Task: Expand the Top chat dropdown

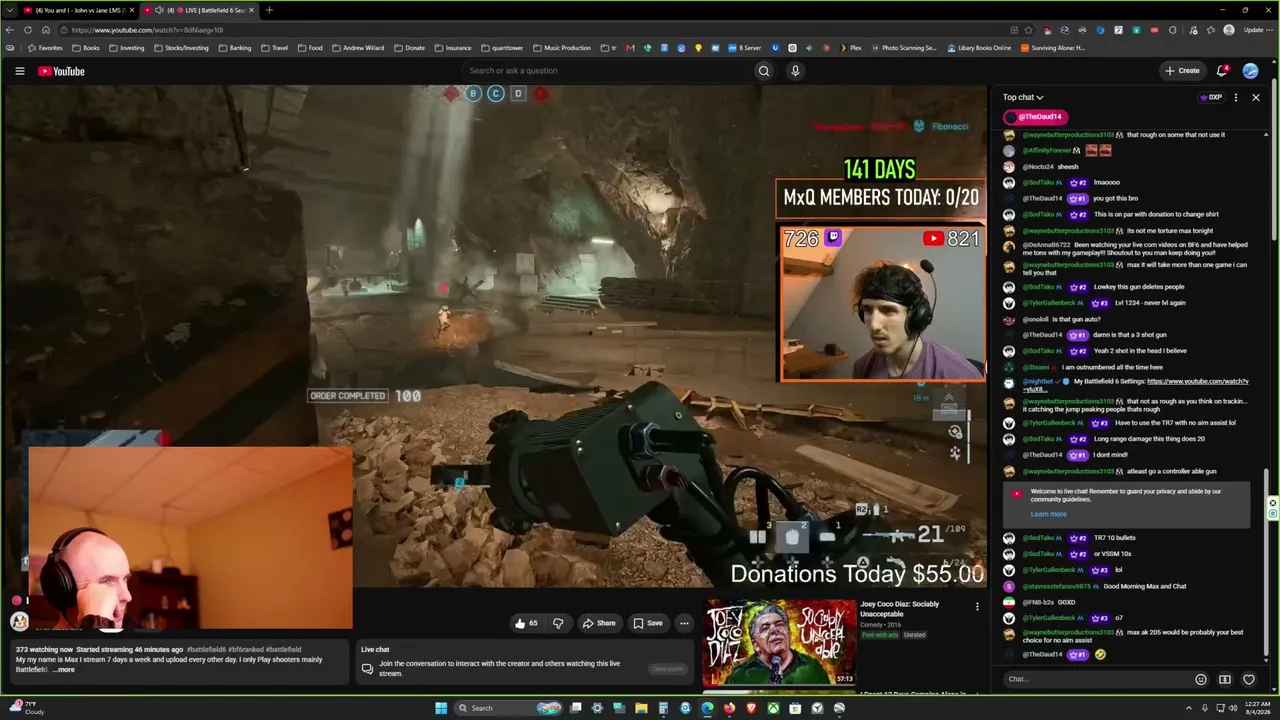Action: pyautogui.click(x=1023, y=97)
